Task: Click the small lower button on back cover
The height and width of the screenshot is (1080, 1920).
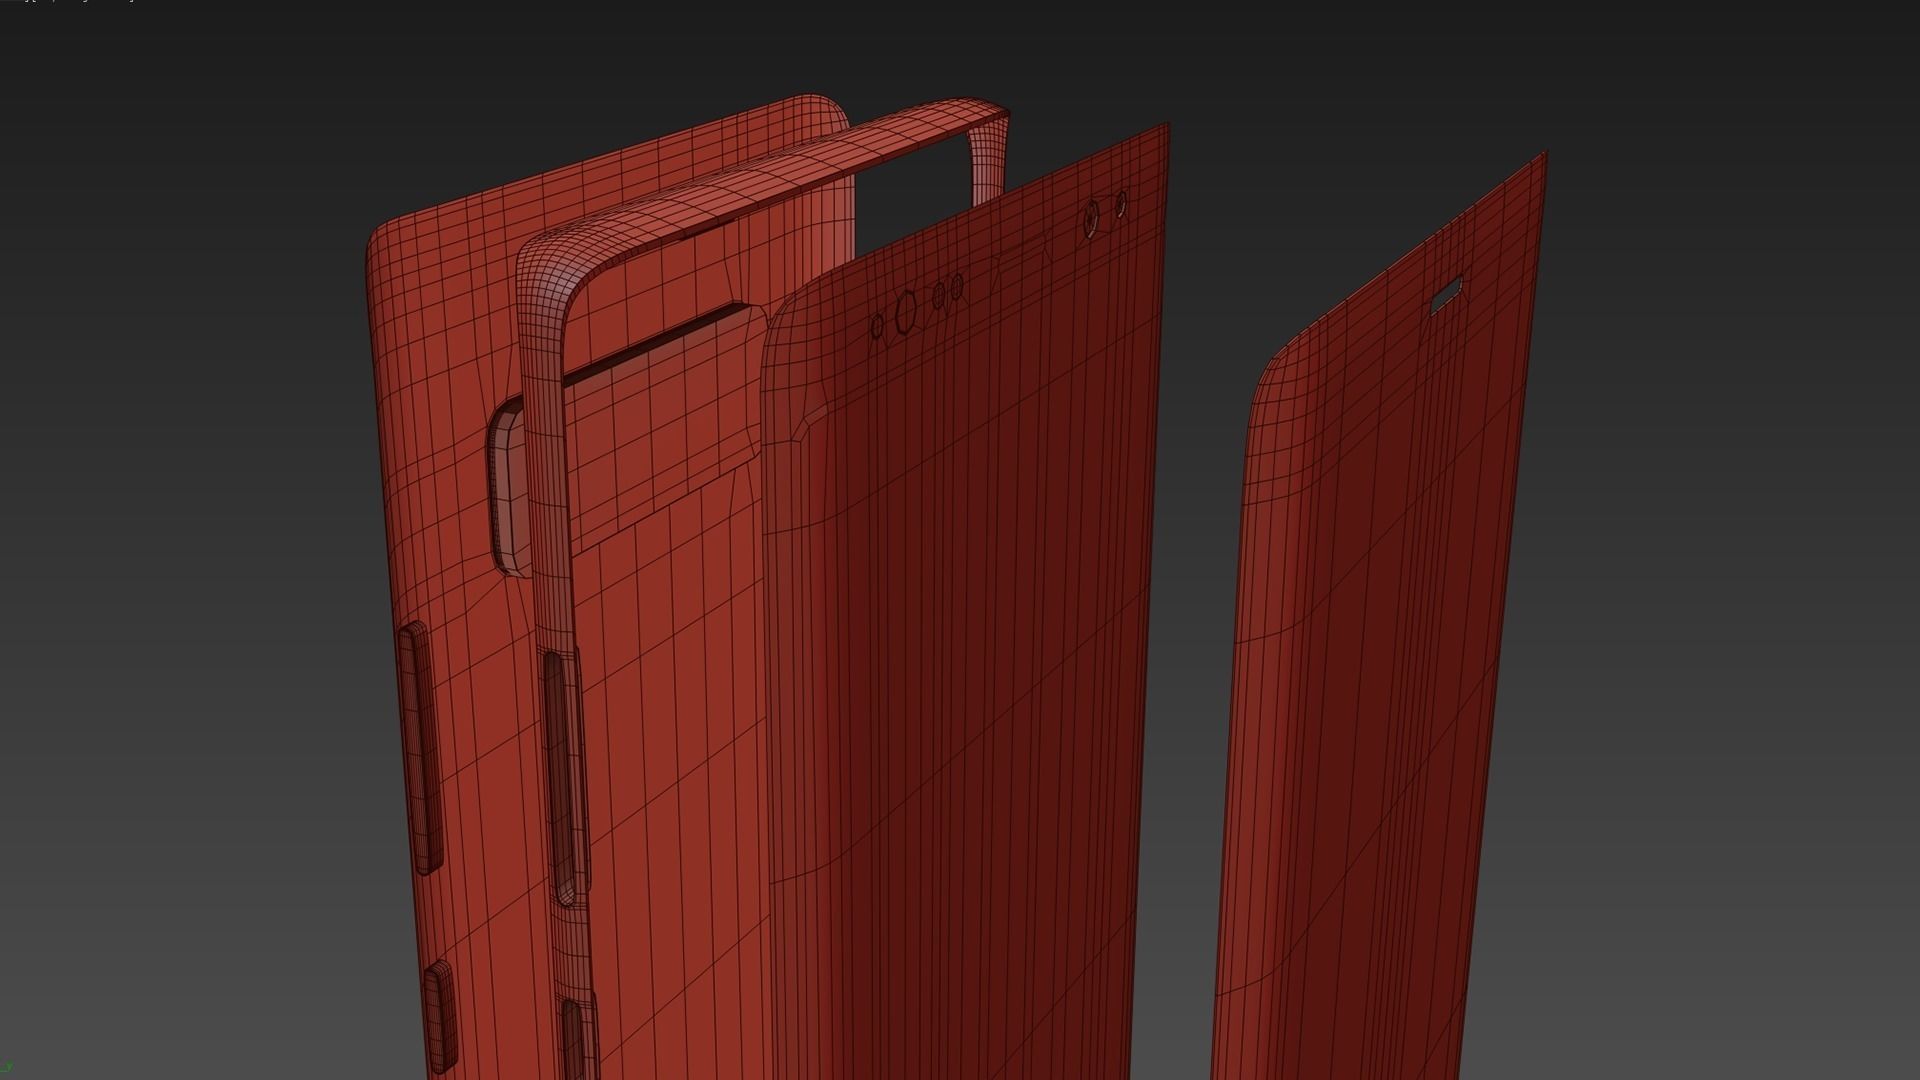Action: point(440,1020)
